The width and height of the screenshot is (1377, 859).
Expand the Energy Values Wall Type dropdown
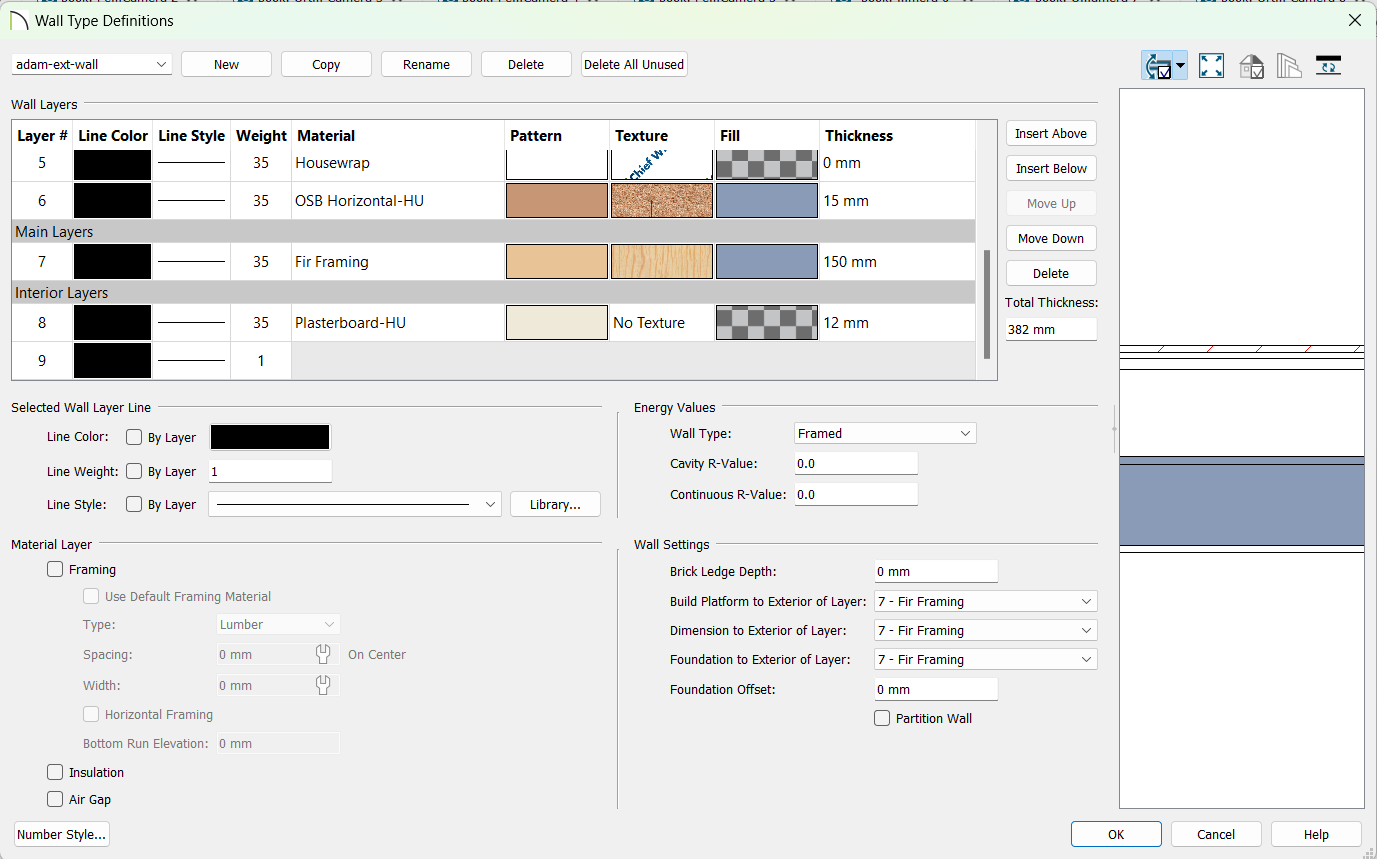click(885, 433)
